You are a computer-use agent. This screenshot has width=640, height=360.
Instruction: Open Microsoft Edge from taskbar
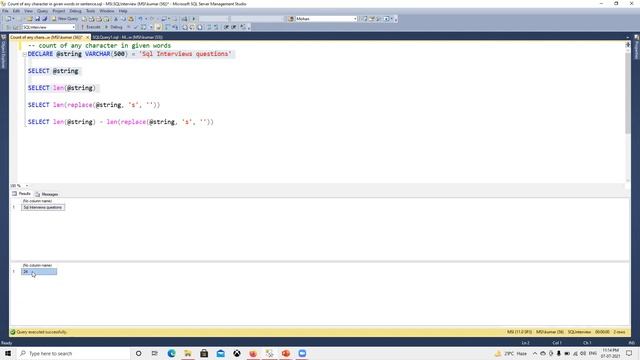(171, 353)
